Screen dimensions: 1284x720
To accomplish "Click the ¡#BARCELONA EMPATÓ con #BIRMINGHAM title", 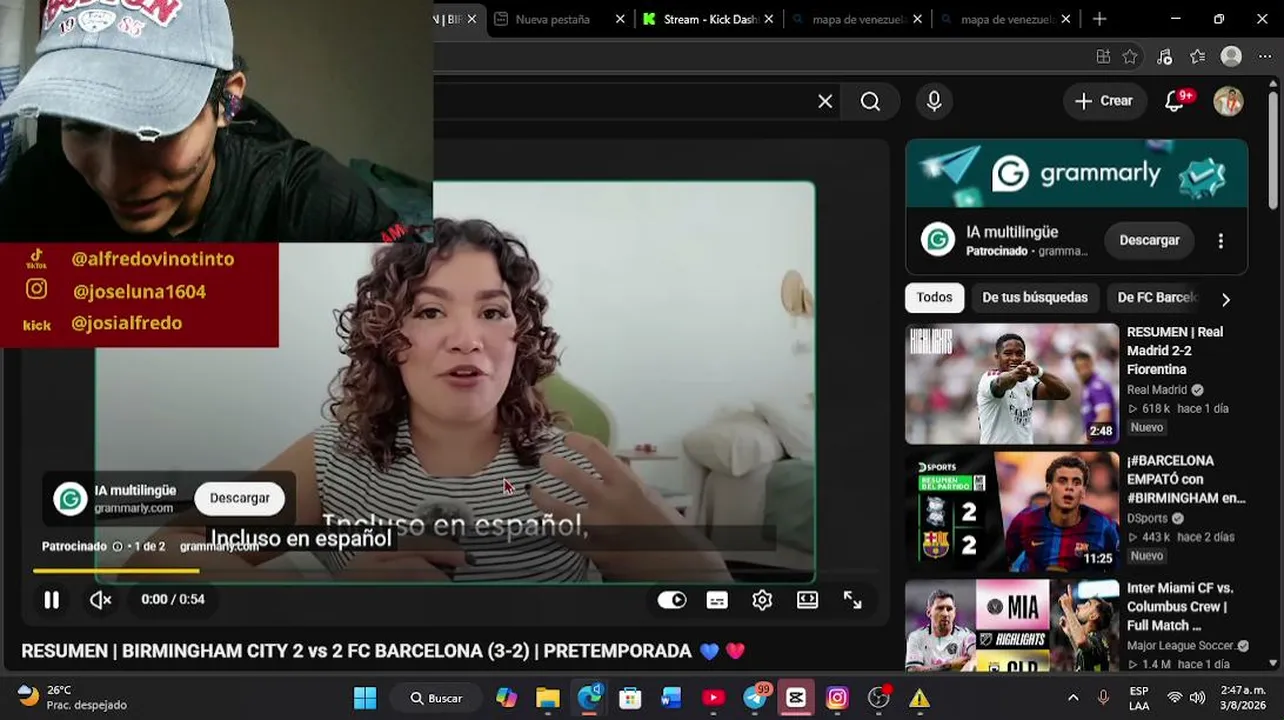I will (1186, 479).
